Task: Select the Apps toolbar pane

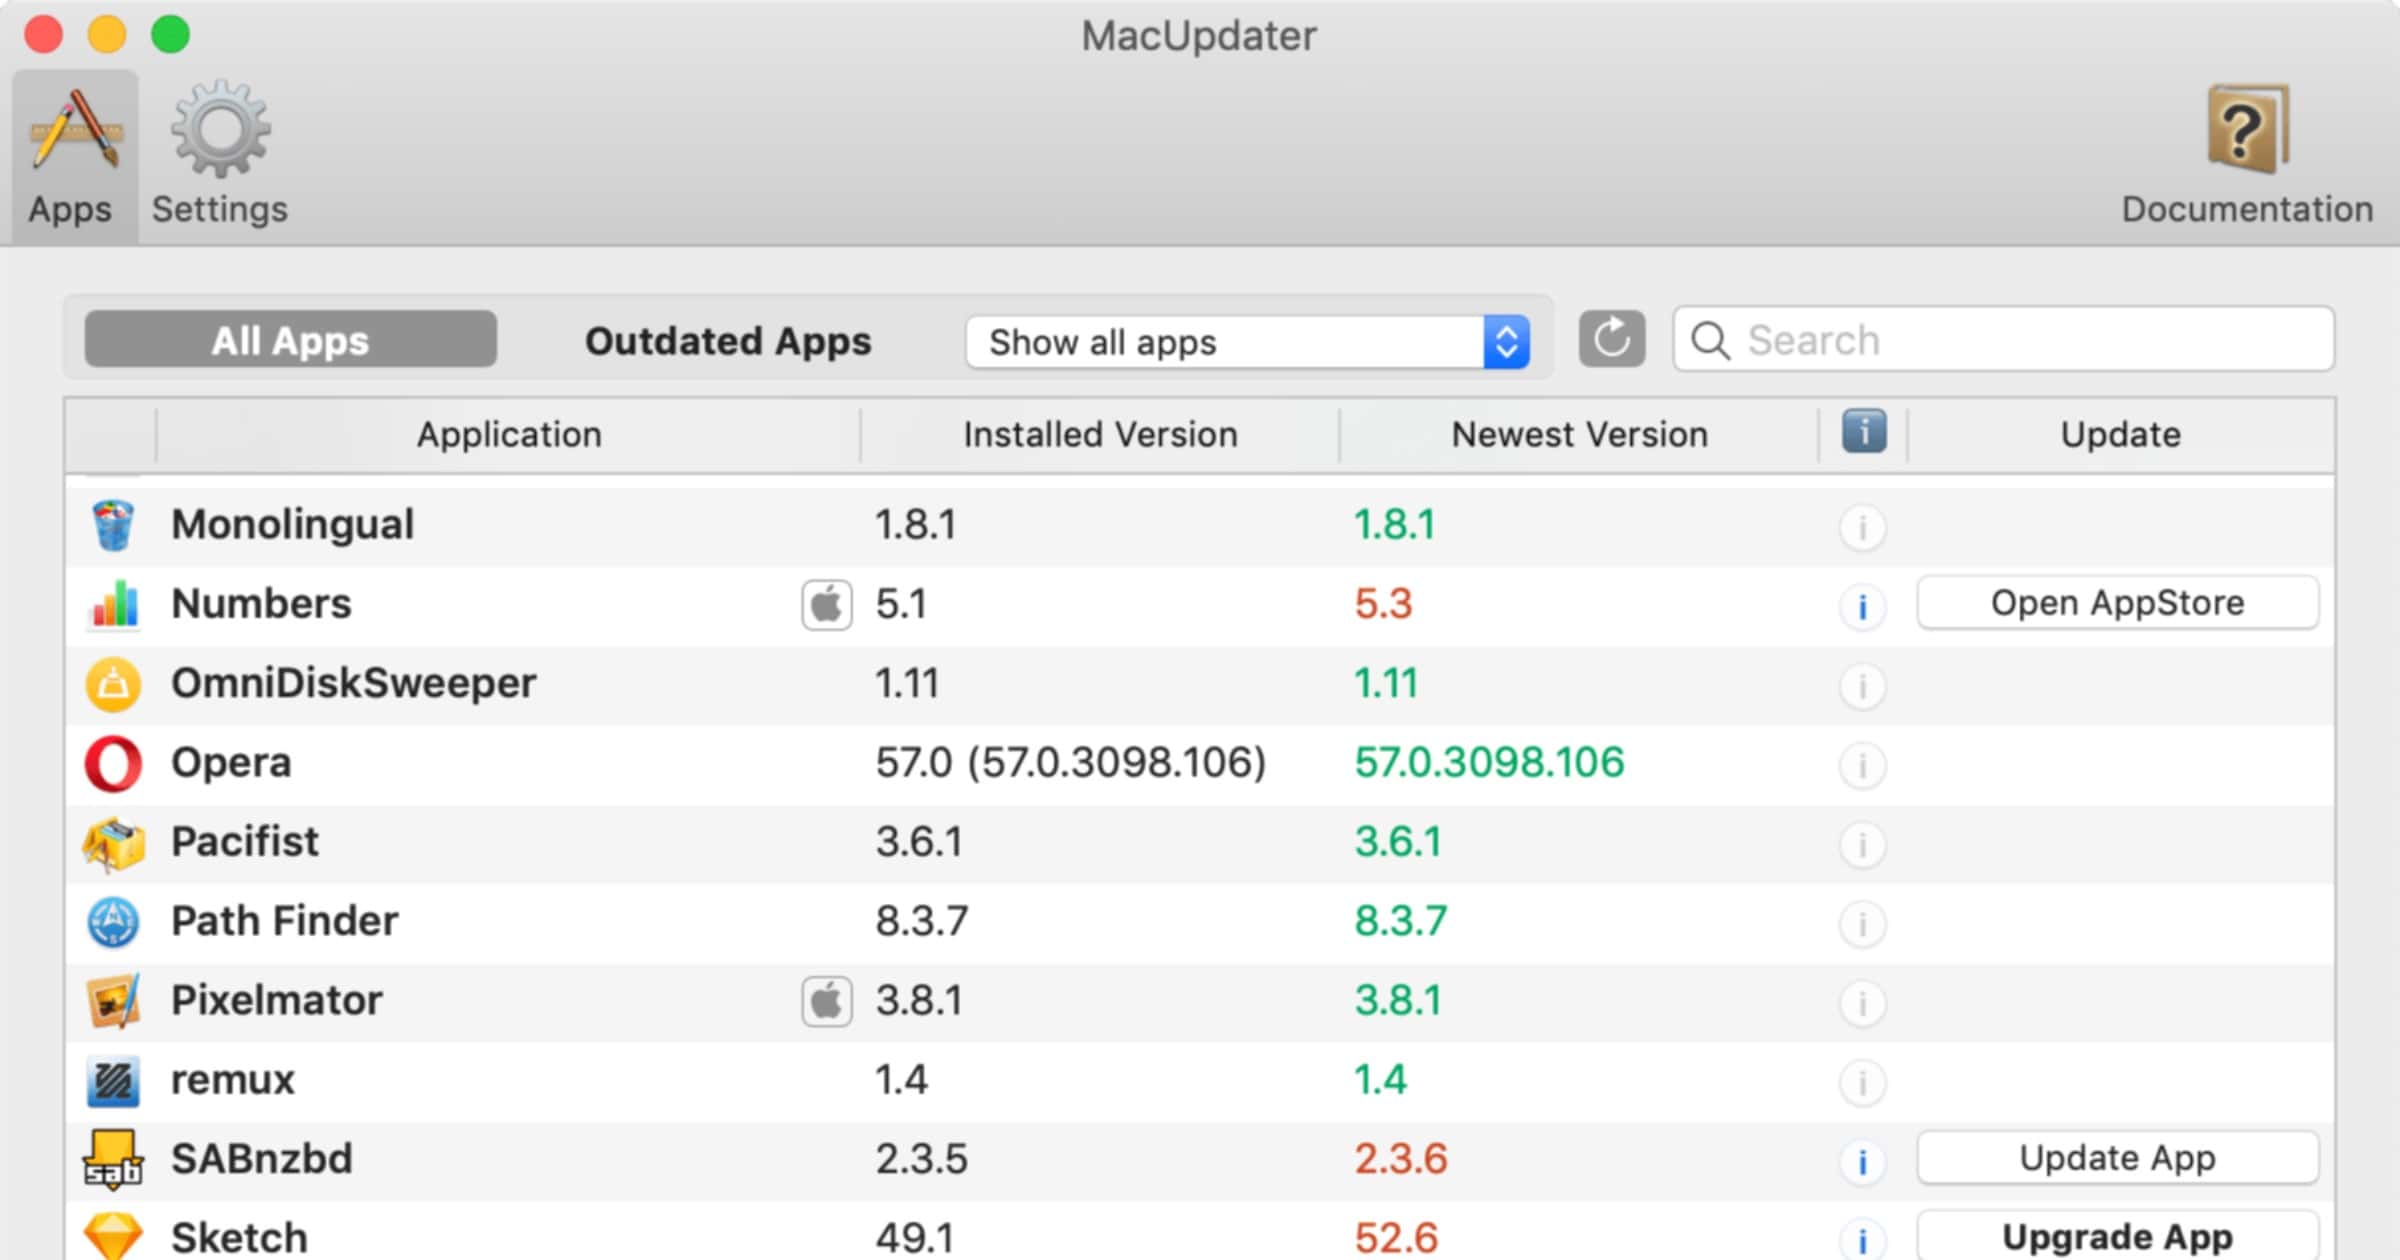Action: point(72,155)
